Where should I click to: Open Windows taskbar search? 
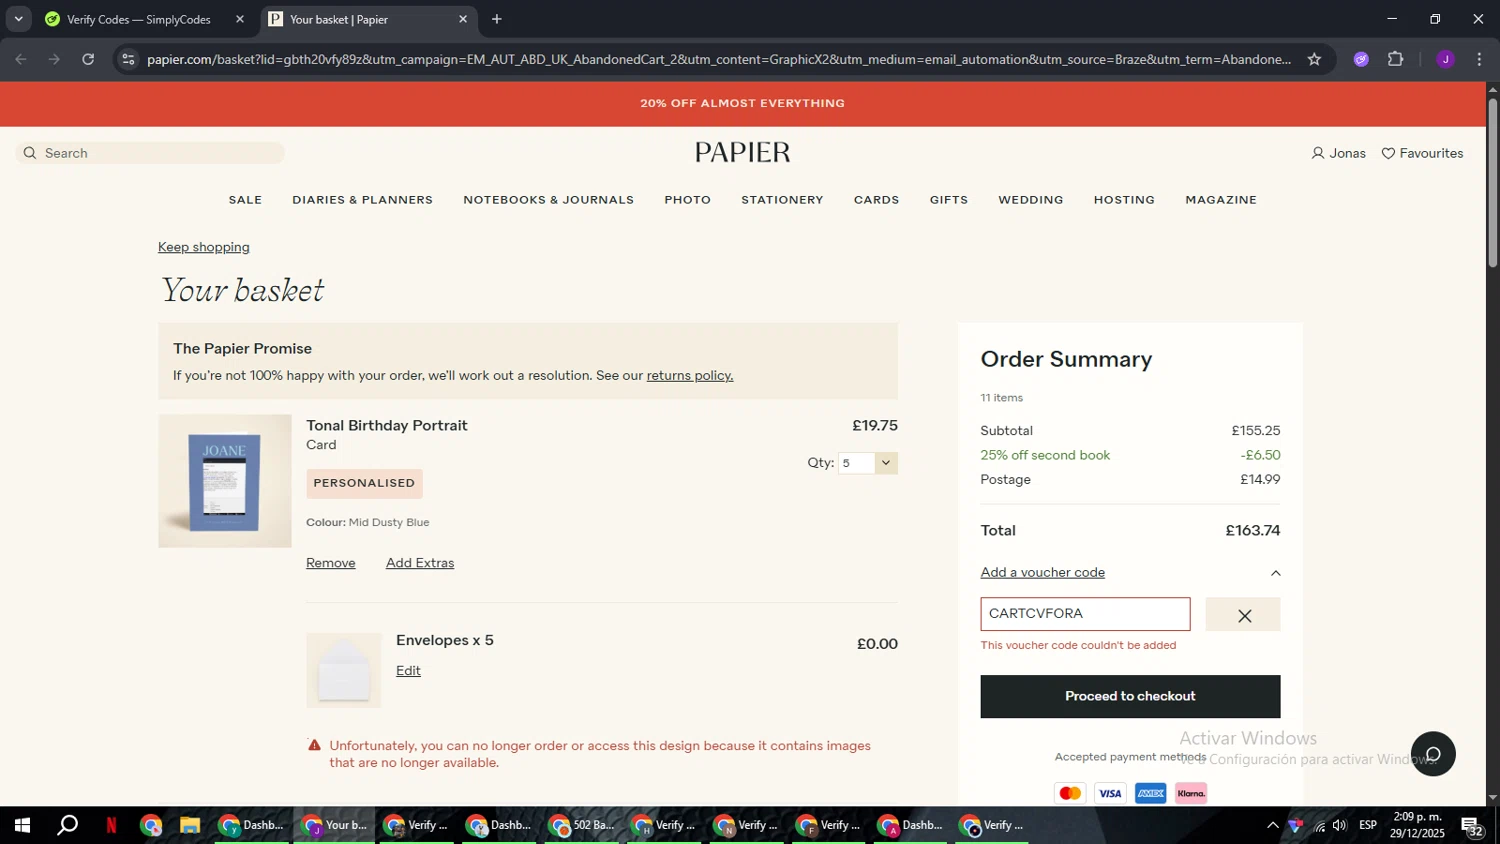click(67, 826)
